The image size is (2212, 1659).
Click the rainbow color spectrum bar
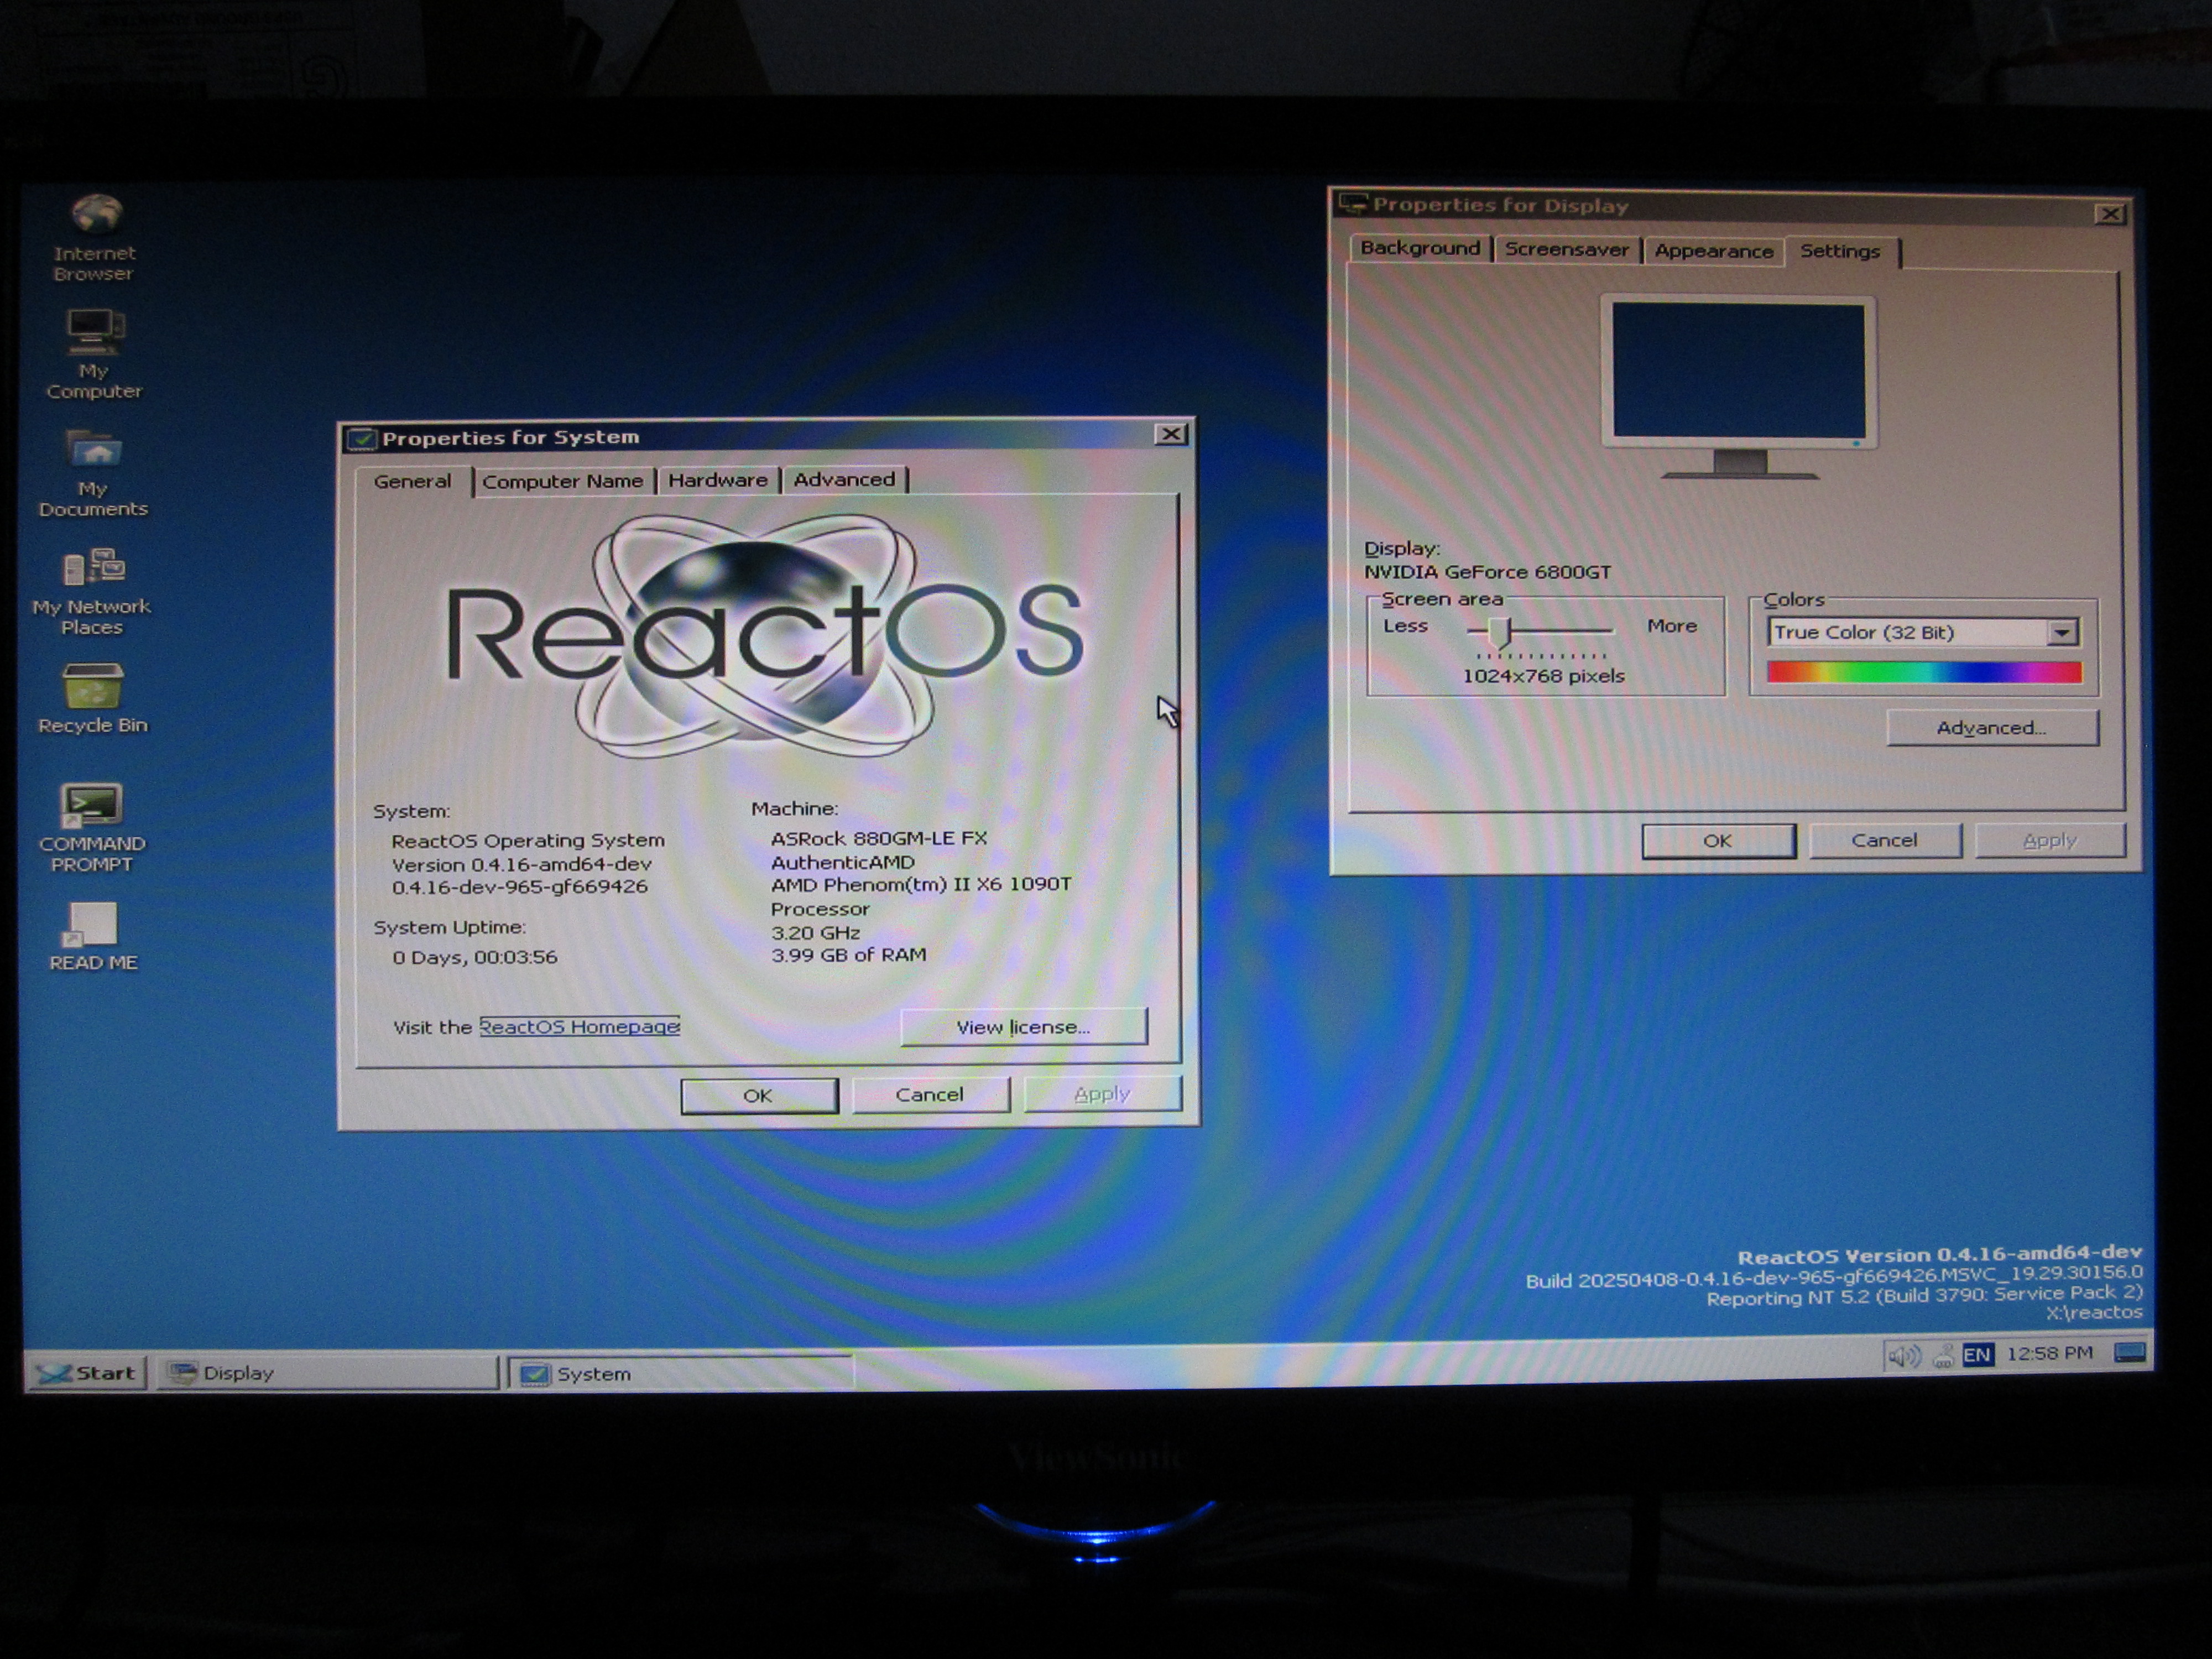coord(1924,672)
